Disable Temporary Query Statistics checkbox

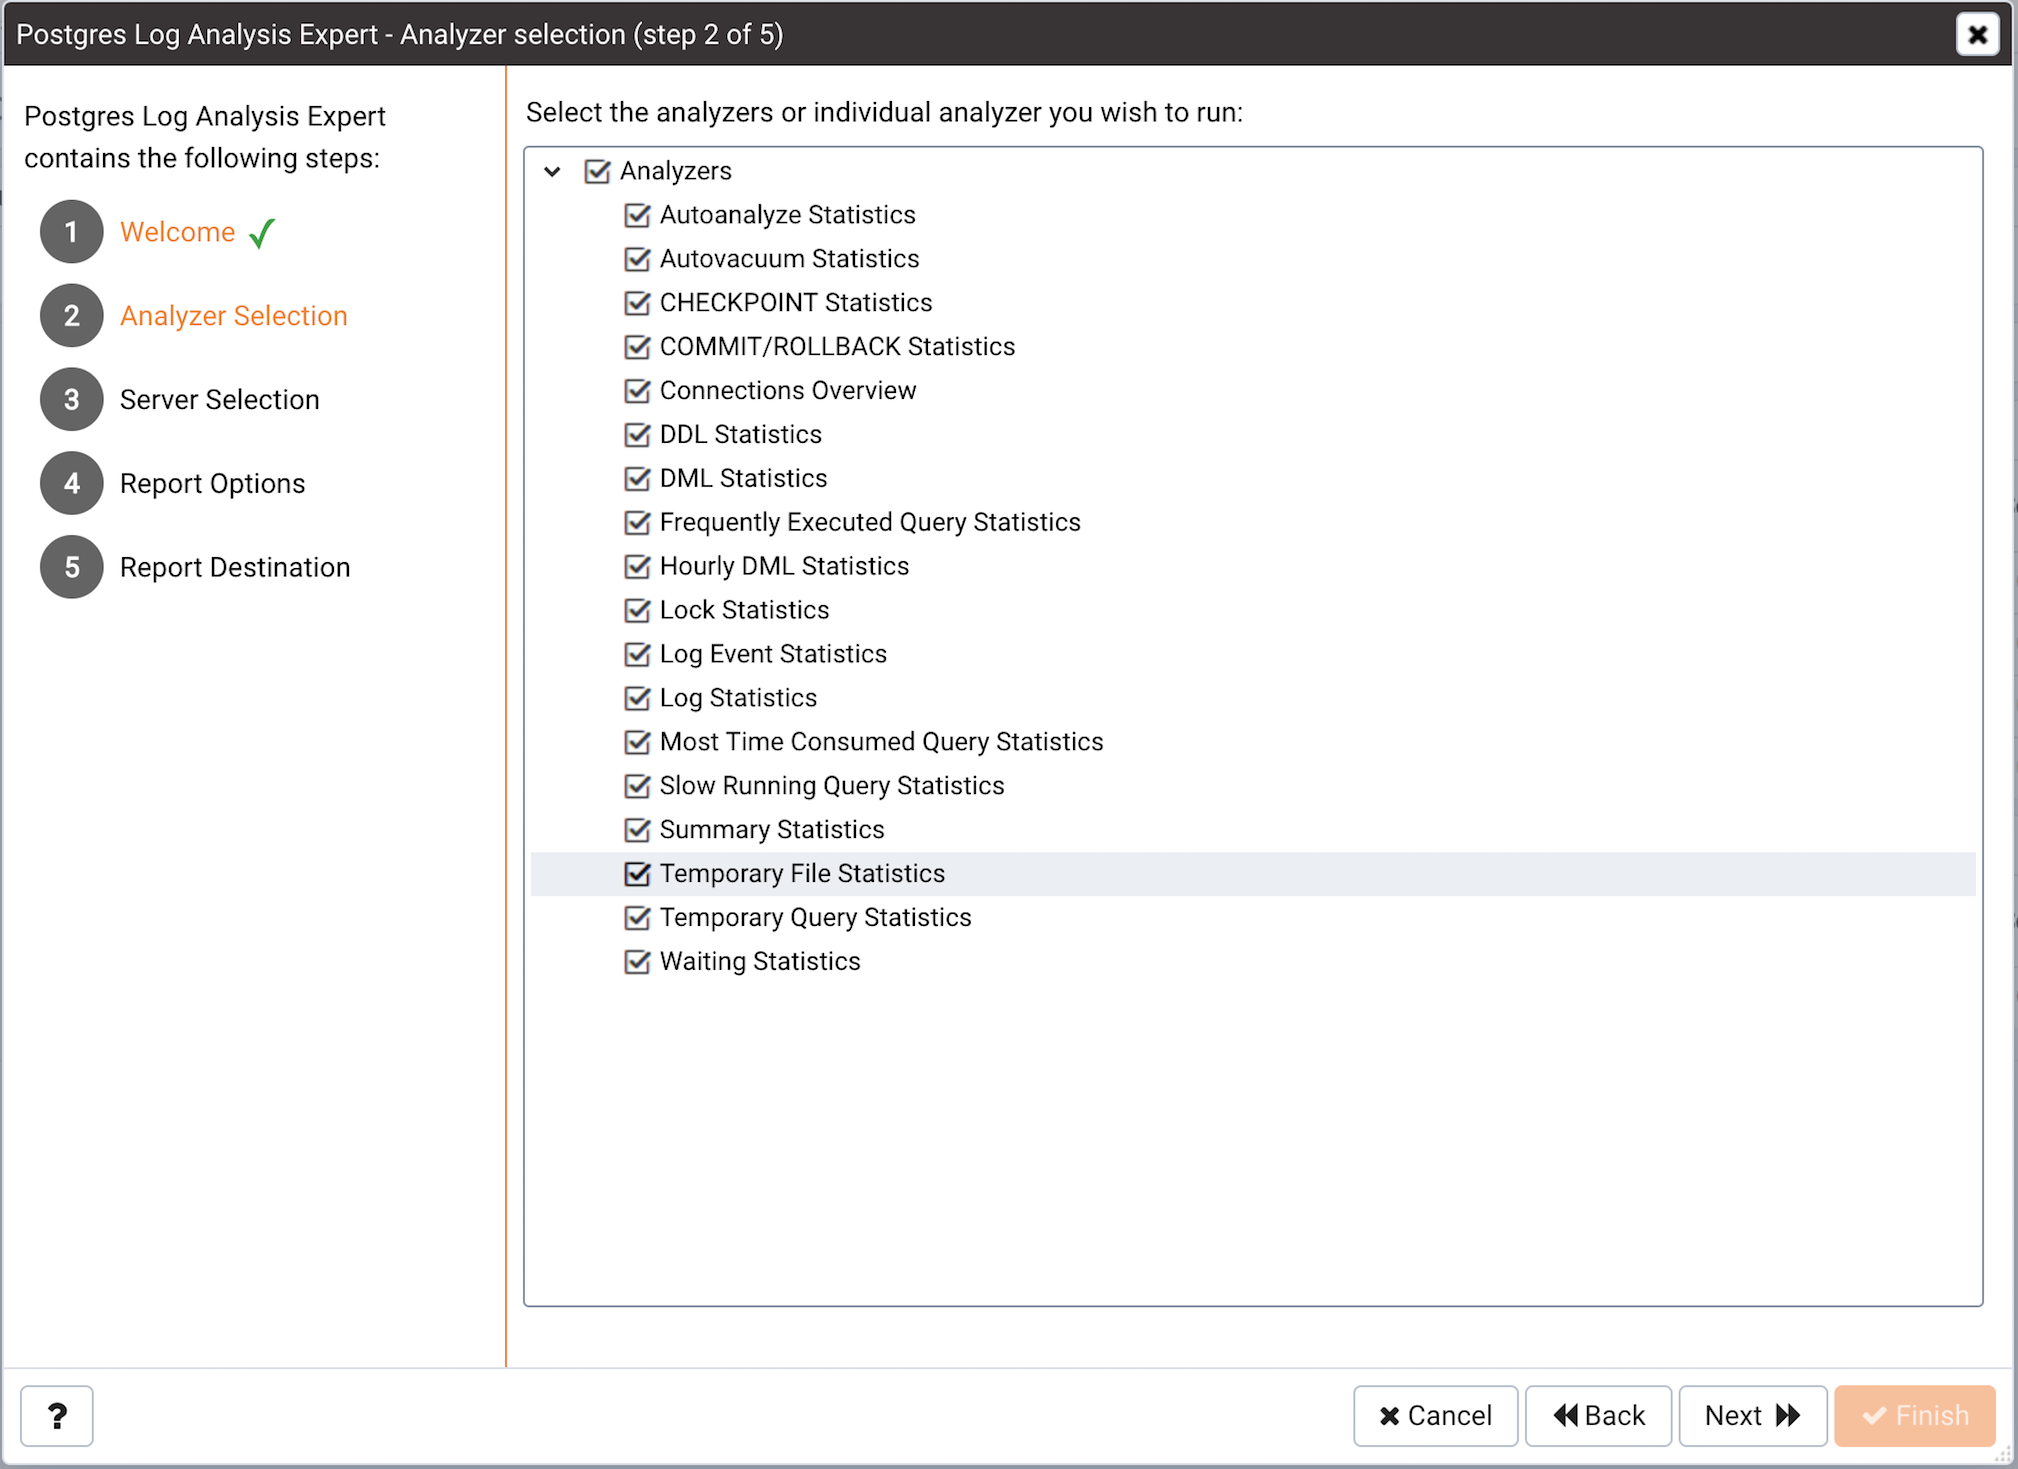[637, 919]
